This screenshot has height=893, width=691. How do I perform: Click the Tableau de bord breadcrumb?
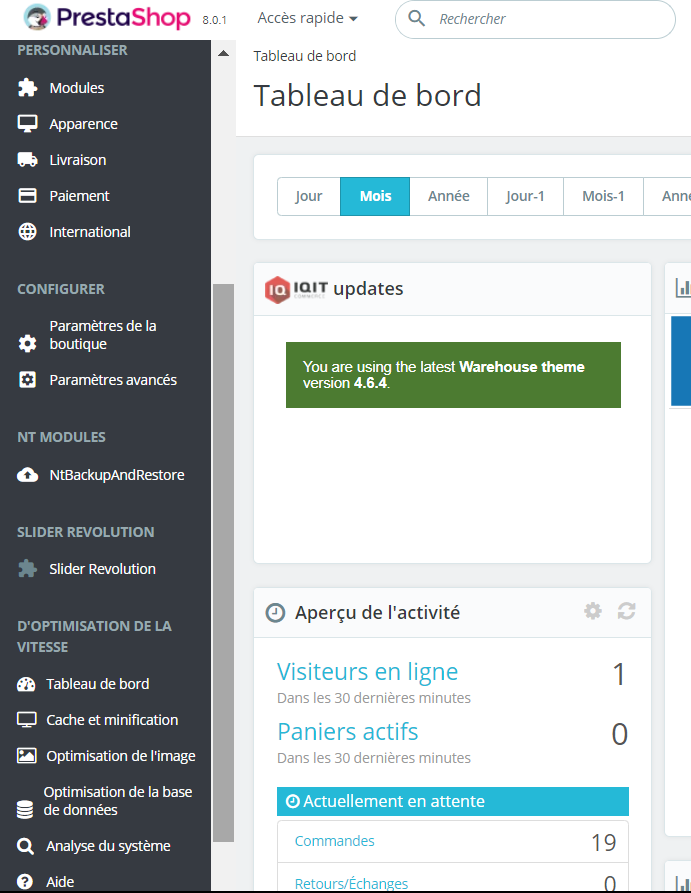[x=305, y=56]
